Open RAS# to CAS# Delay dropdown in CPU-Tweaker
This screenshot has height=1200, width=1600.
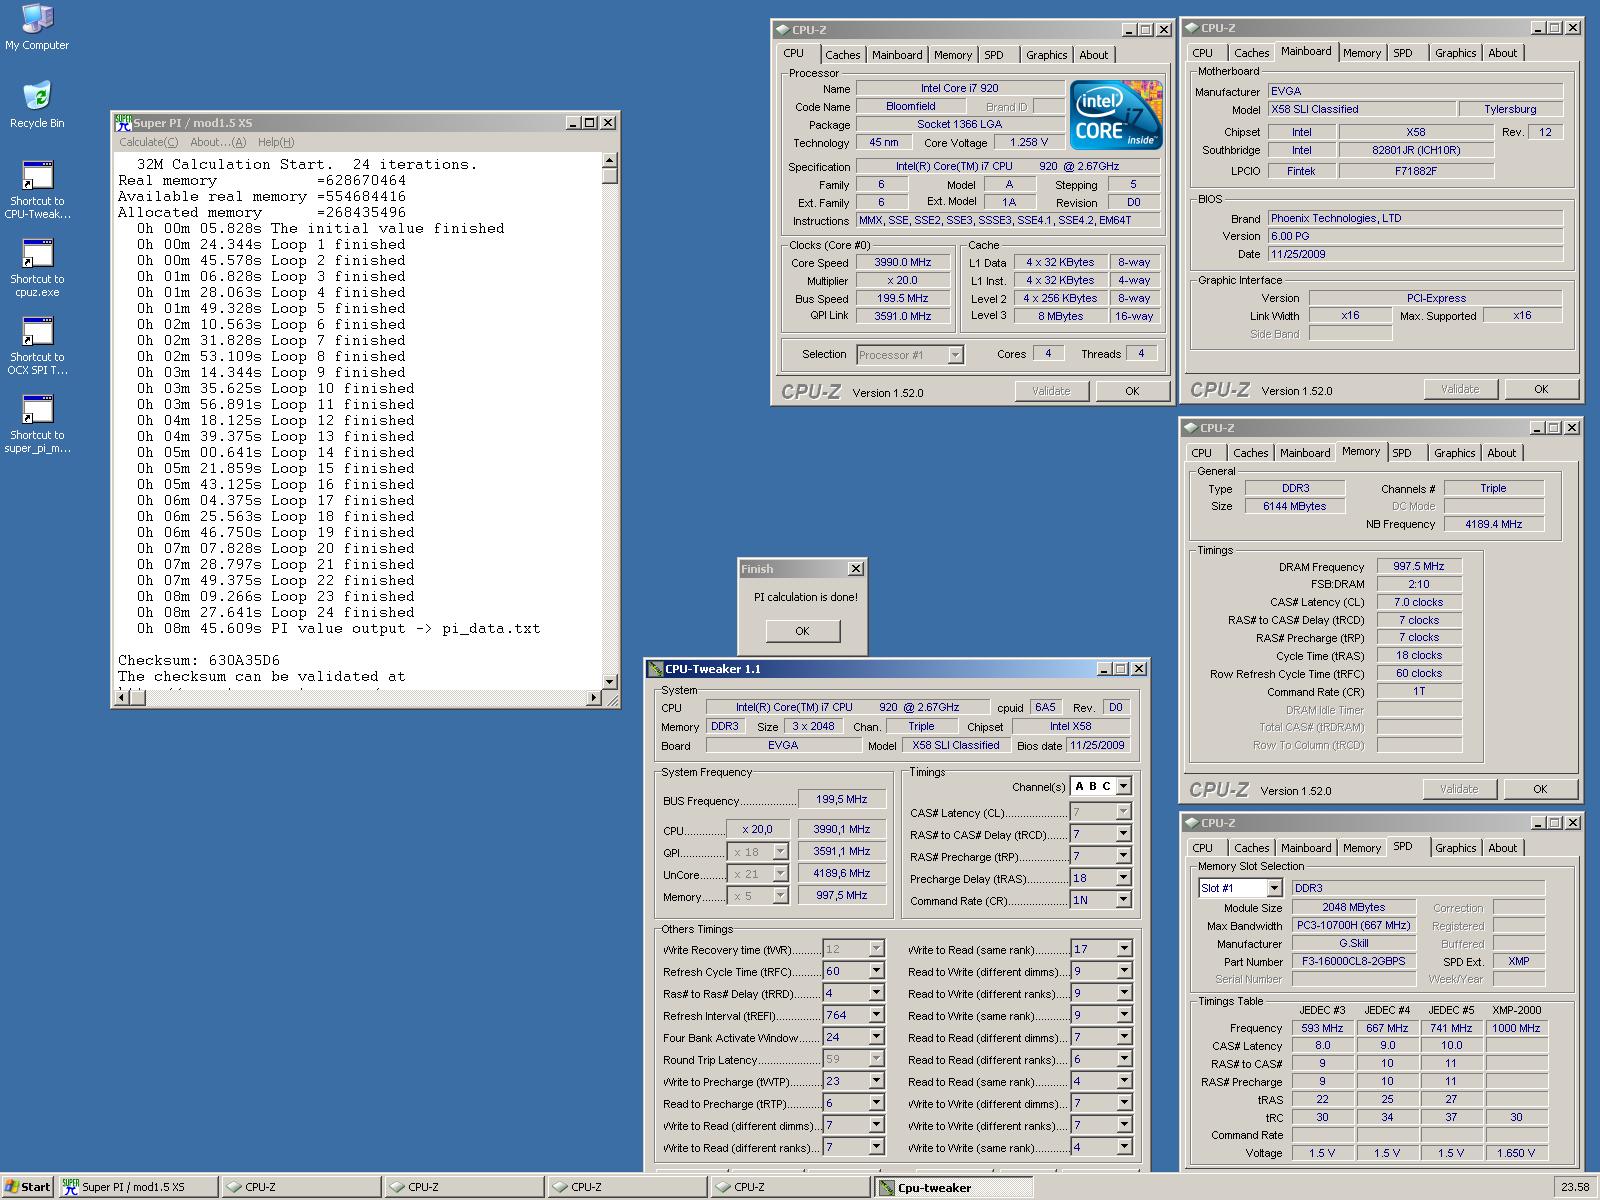tap(1123, 834)
